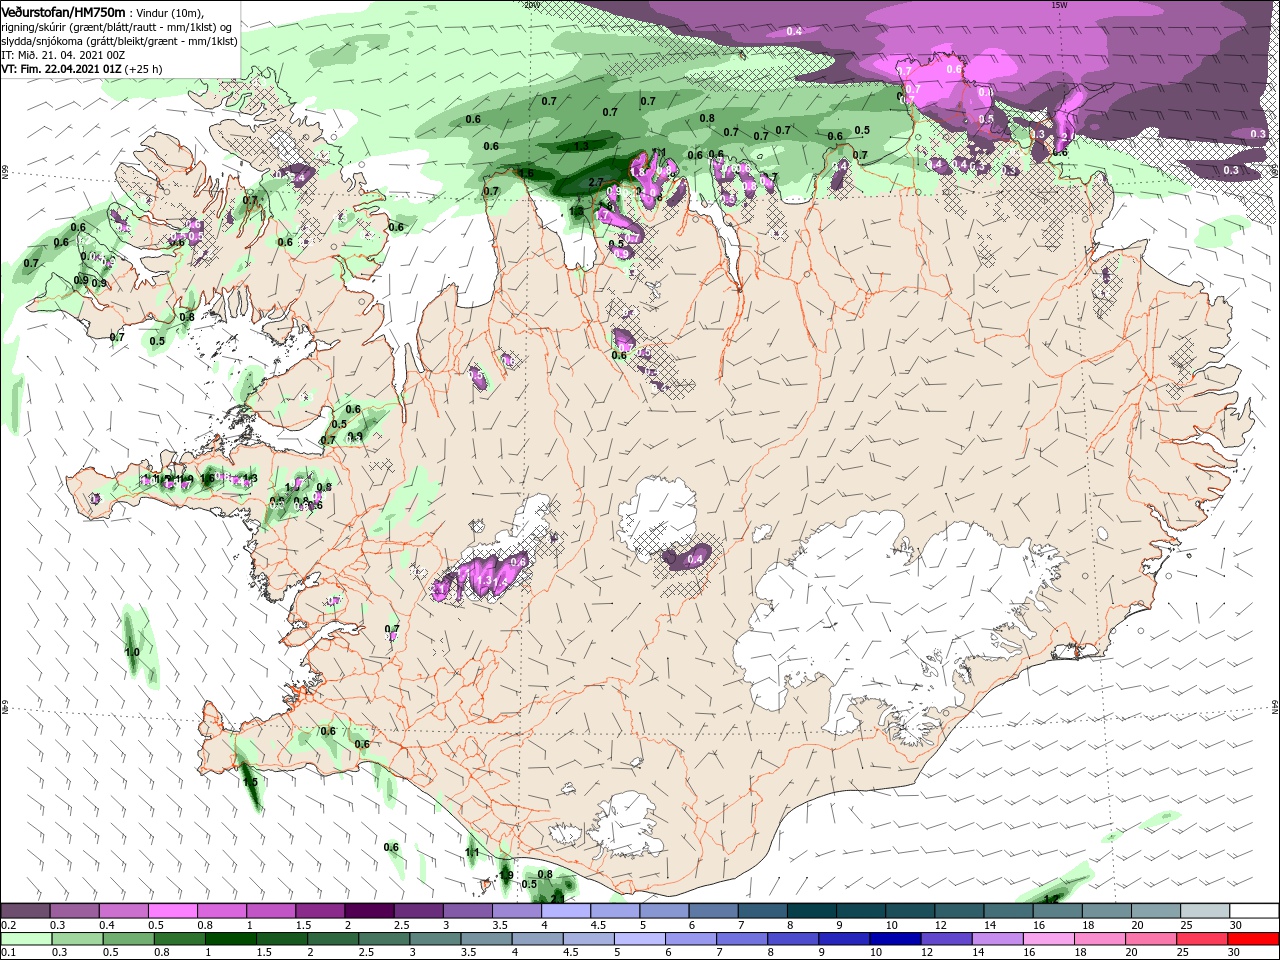Click the '2.7' precipitation value on north coast
Image resolution: width=1280 pixels, height=960 pixels.
pos(597,182)
